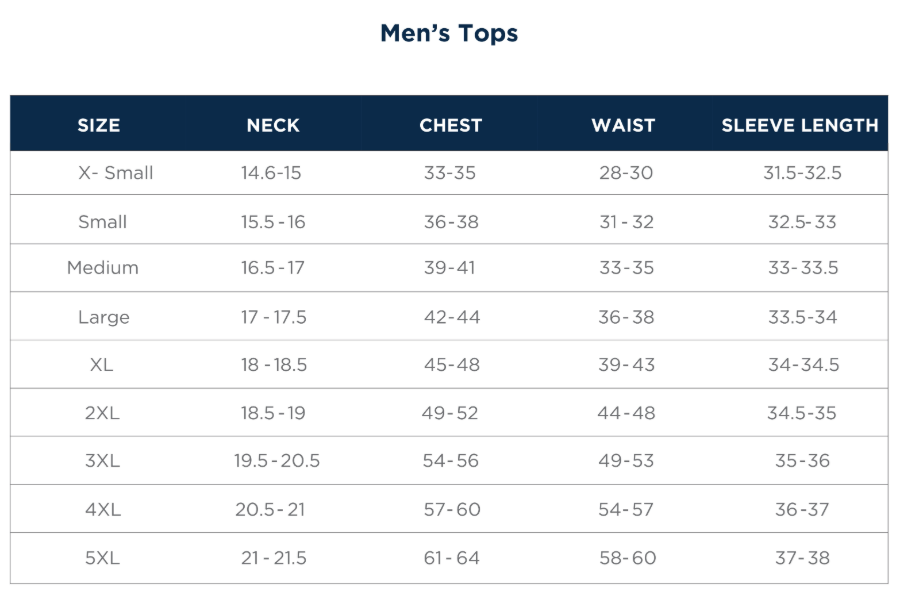900x593 pixels.
Task: Click the X-Small size cell
Action: pyautogui.click(x=115, y=173)
